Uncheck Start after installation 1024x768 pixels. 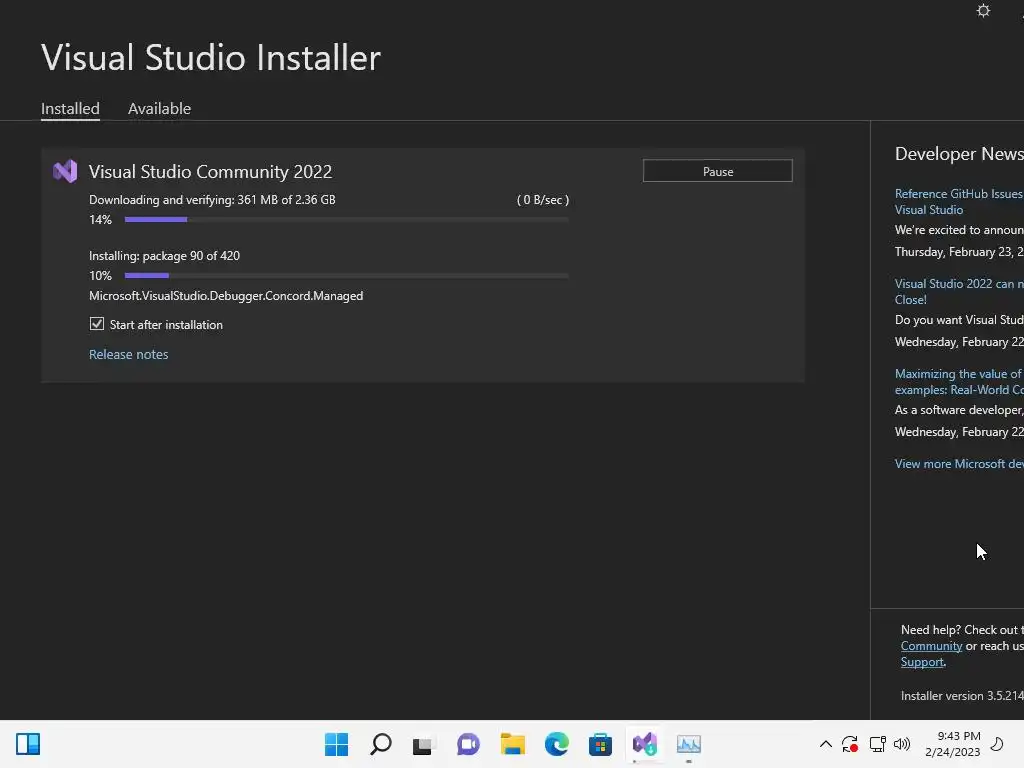click(97, 324)
